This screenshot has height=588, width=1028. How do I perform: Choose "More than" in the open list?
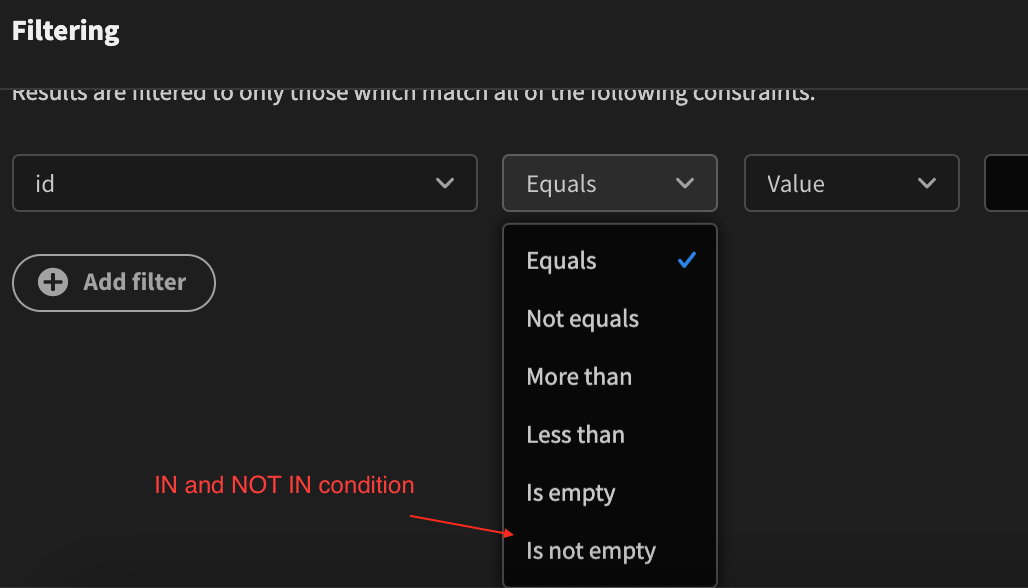pos(579,376)
